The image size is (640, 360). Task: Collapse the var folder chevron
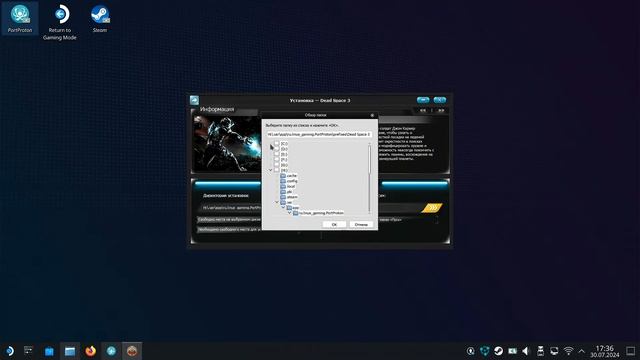click(277, 202)
